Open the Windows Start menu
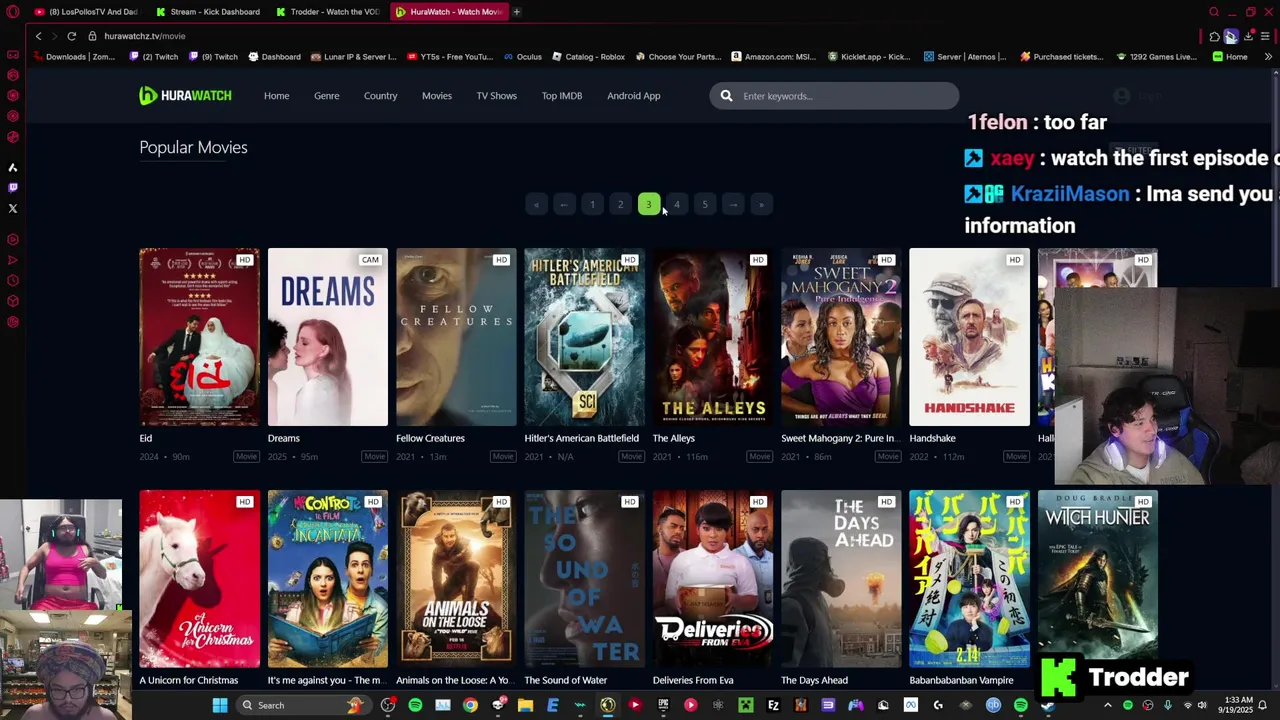The height and width of the screenshot is (720, 1280). tap(220, 705)
